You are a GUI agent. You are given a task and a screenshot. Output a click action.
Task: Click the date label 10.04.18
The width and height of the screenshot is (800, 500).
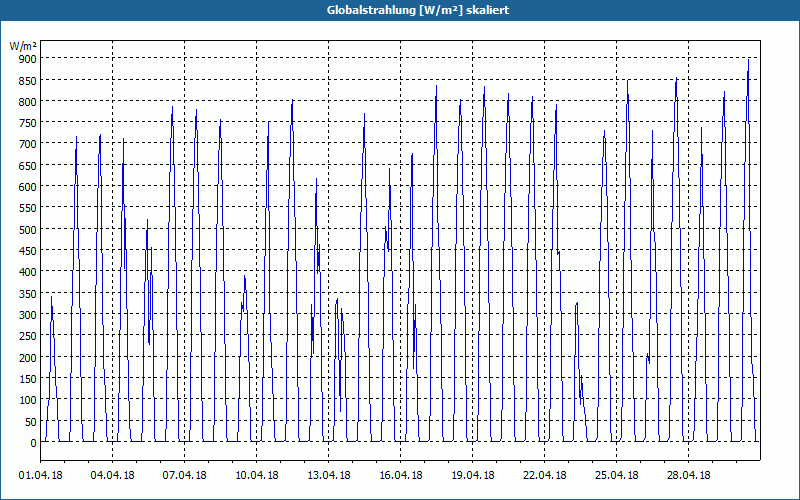(x=257, y=476)
